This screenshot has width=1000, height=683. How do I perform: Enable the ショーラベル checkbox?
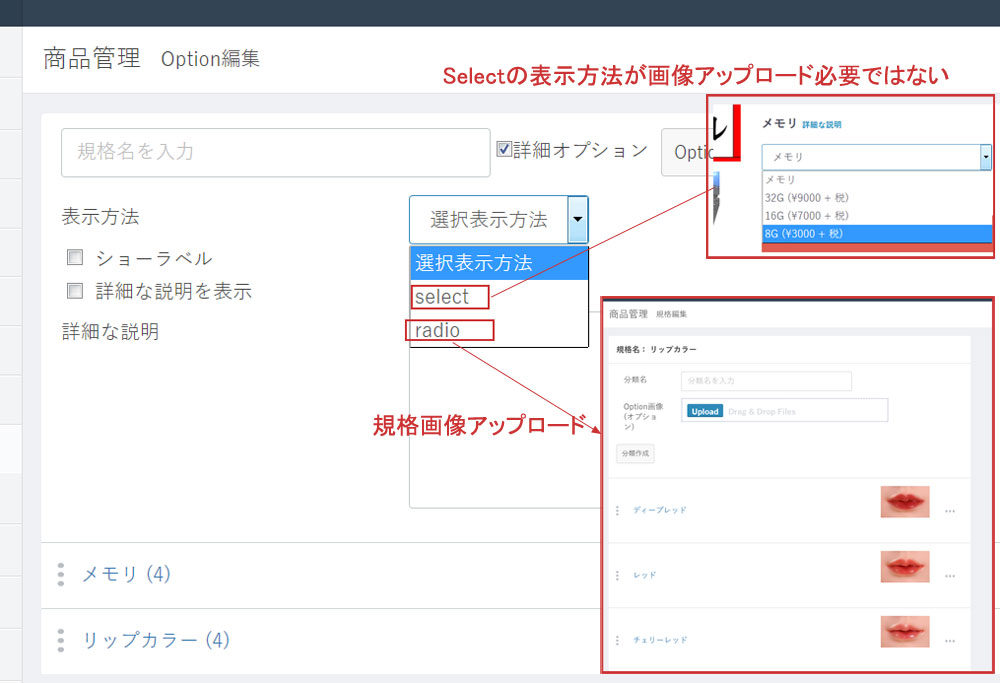tap(75, 258)
